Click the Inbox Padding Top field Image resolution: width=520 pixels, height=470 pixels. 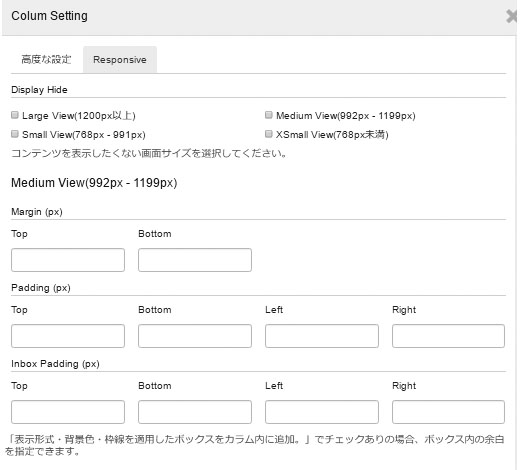point(68,412)
